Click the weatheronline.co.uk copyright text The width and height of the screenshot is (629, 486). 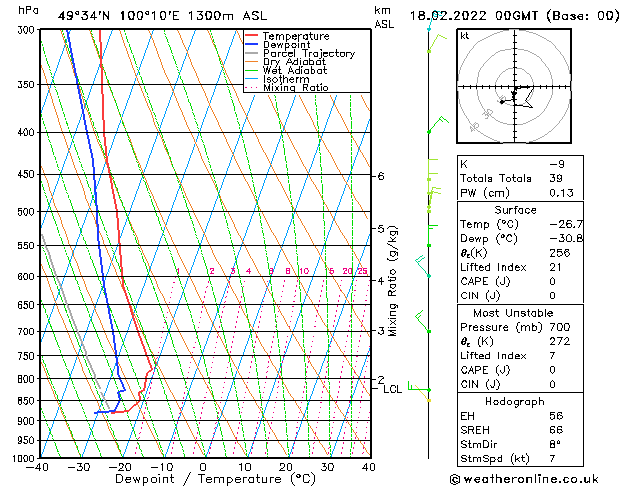(x=524, y=479)
